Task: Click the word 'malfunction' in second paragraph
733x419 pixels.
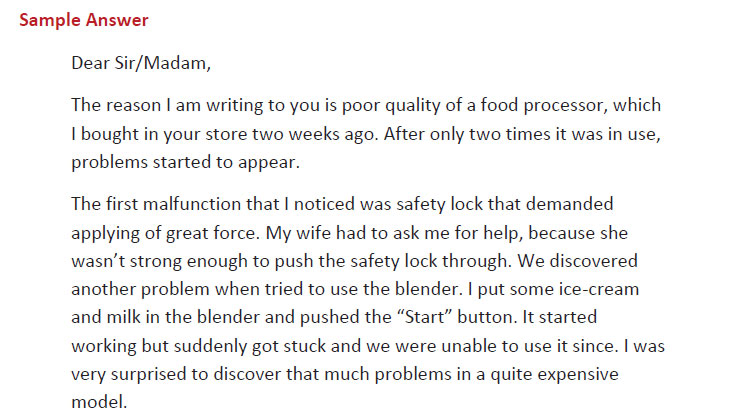Action: [195, 204]
